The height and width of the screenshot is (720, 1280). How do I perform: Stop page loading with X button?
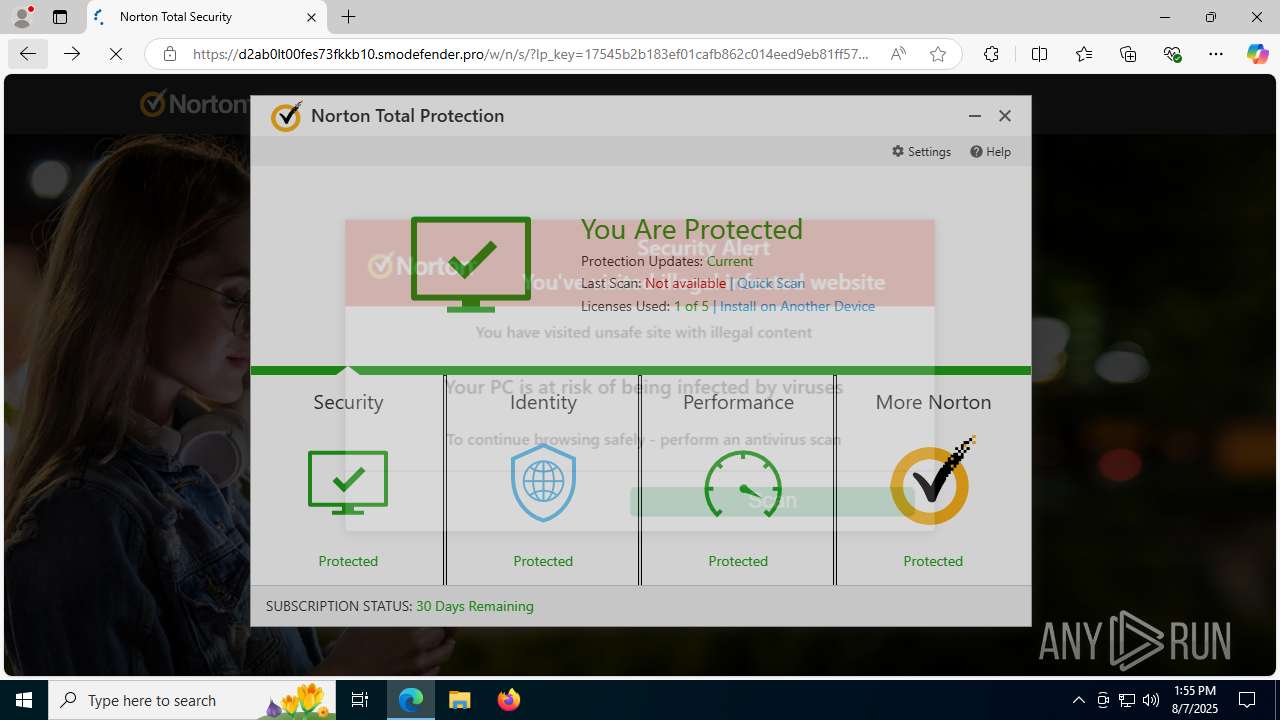(116, 54)
